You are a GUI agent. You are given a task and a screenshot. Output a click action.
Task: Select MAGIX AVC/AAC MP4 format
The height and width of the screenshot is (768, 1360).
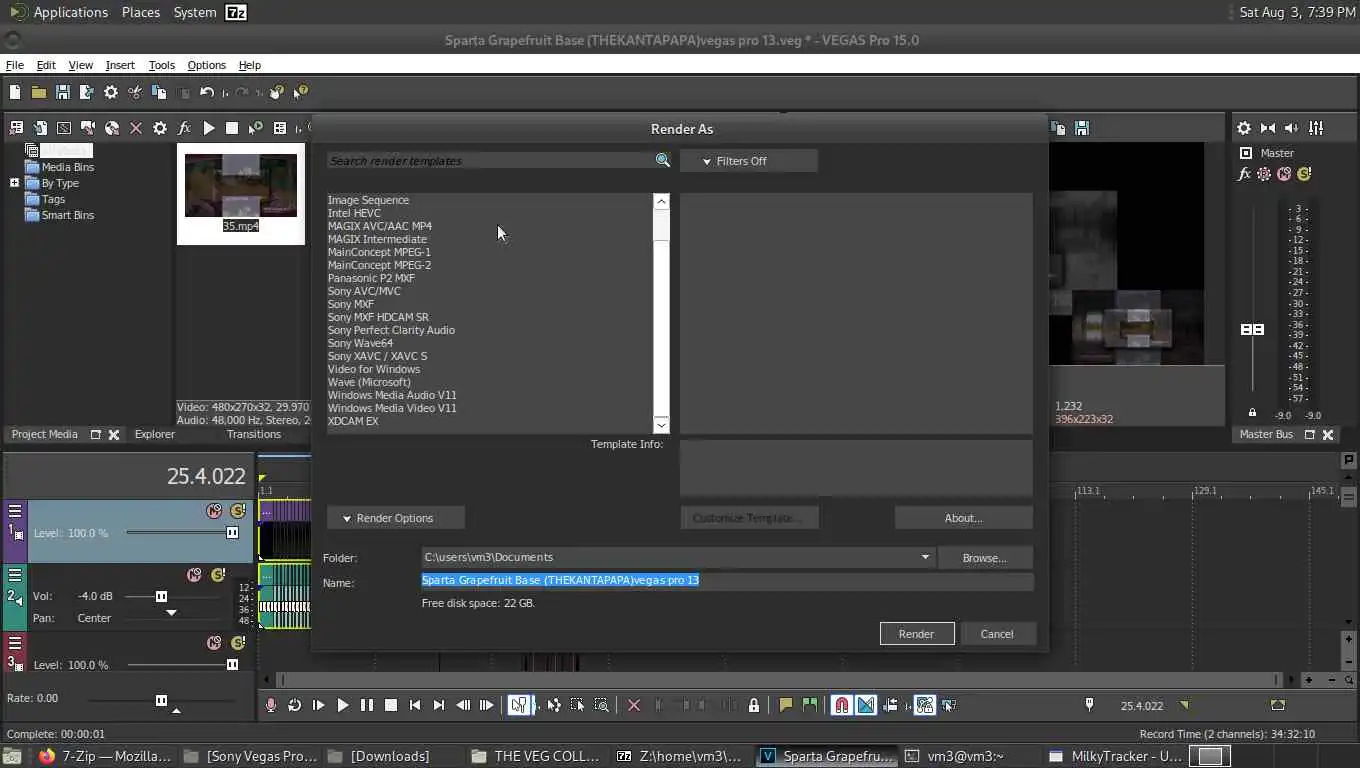[x=380, y=226]
